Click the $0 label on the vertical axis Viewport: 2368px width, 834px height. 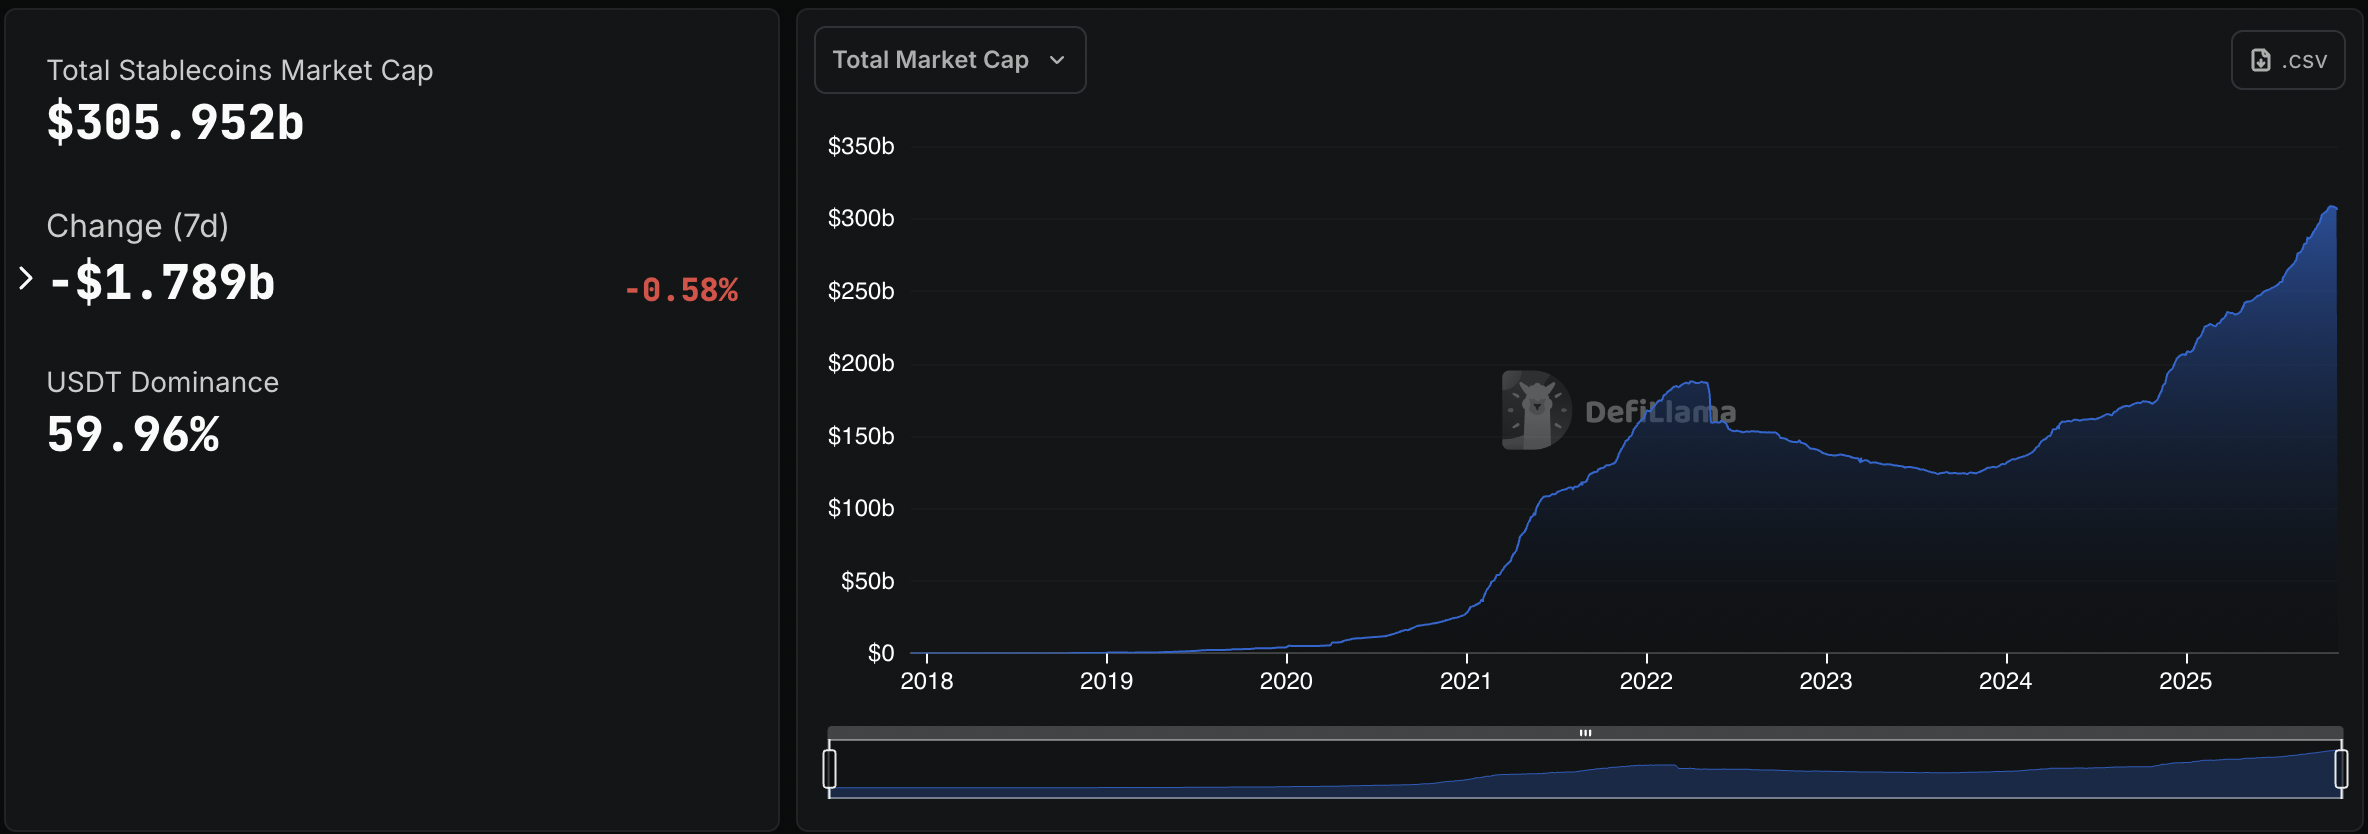(881, 653)
